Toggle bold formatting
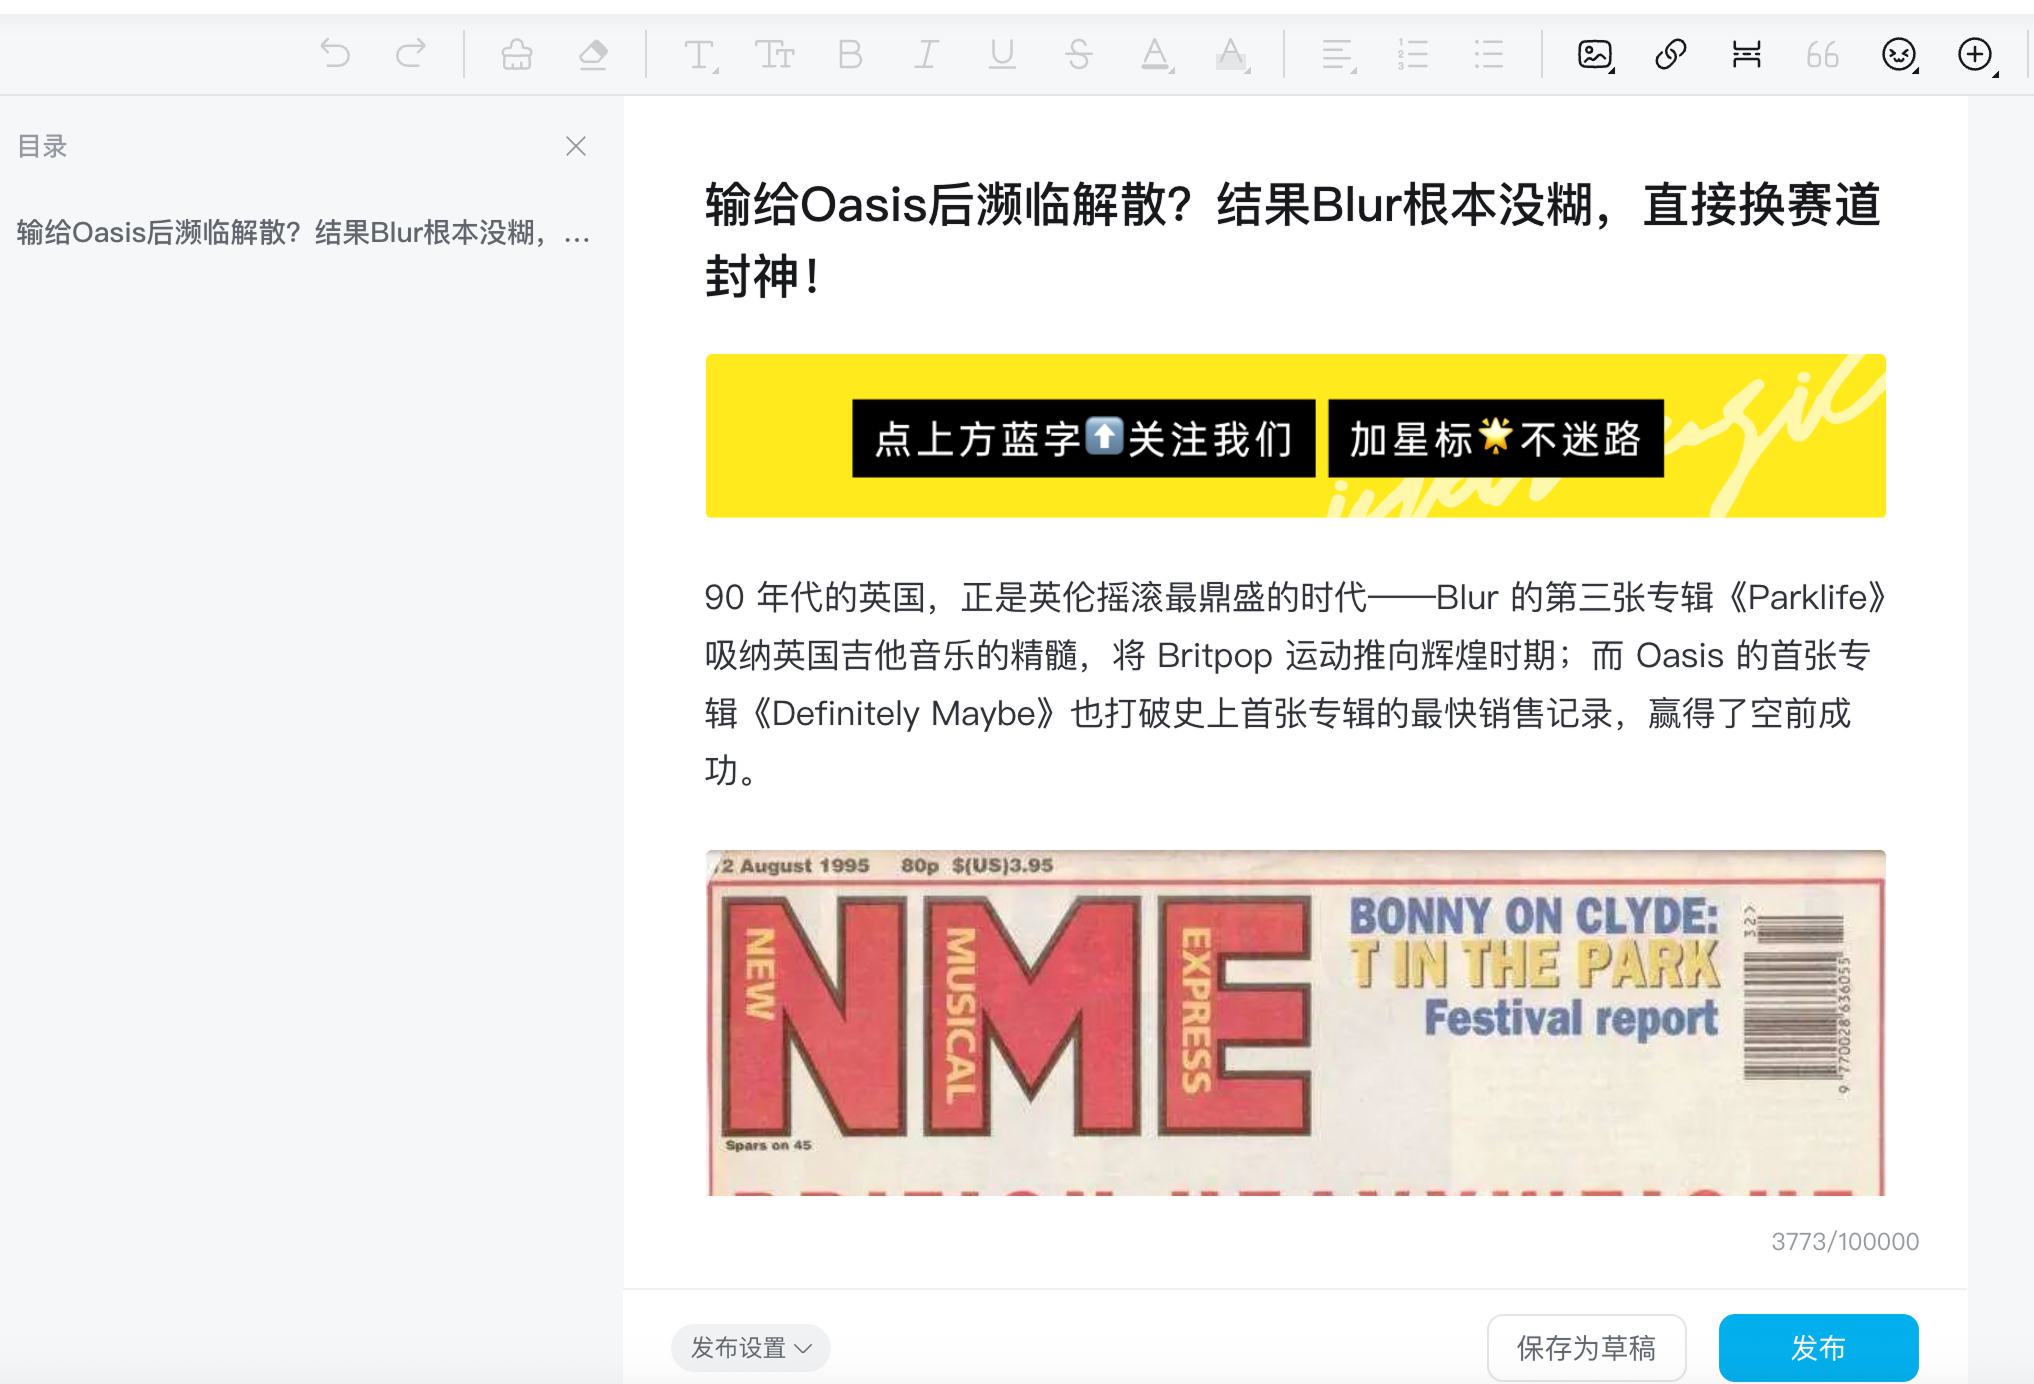2034x1384 pixels. click(x=849, y=55)
